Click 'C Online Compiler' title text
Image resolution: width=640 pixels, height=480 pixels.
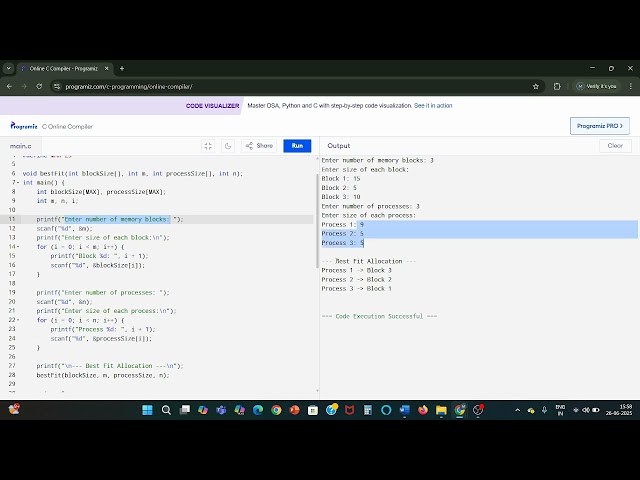(x=67, y=127)
